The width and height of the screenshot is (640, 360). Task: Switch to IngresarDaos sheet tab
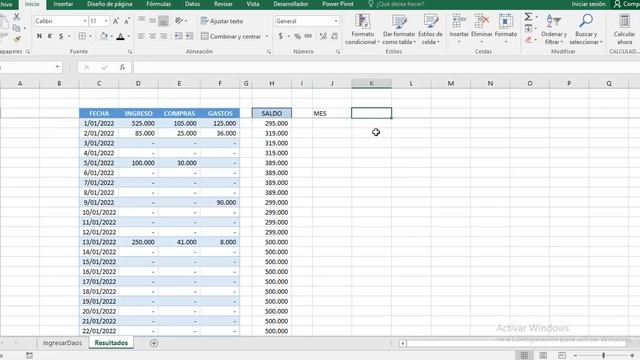click(62, 343)
